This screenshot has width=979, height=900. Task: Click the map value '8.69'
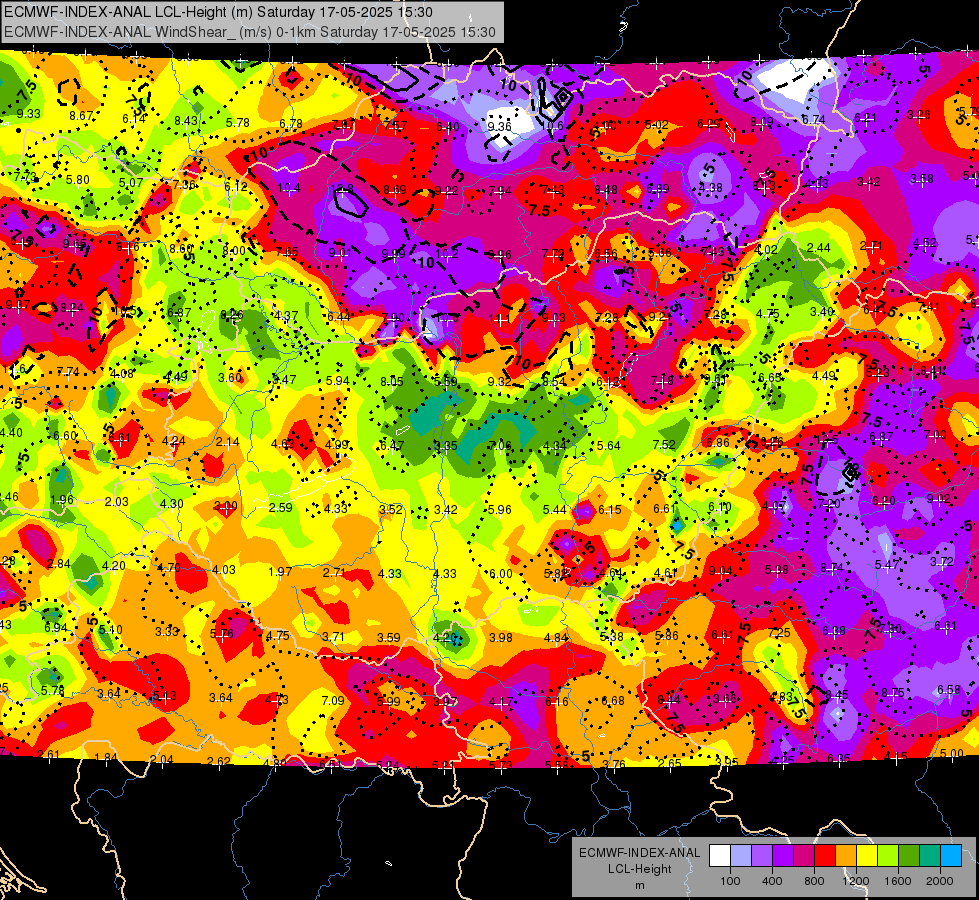(395, 189)
